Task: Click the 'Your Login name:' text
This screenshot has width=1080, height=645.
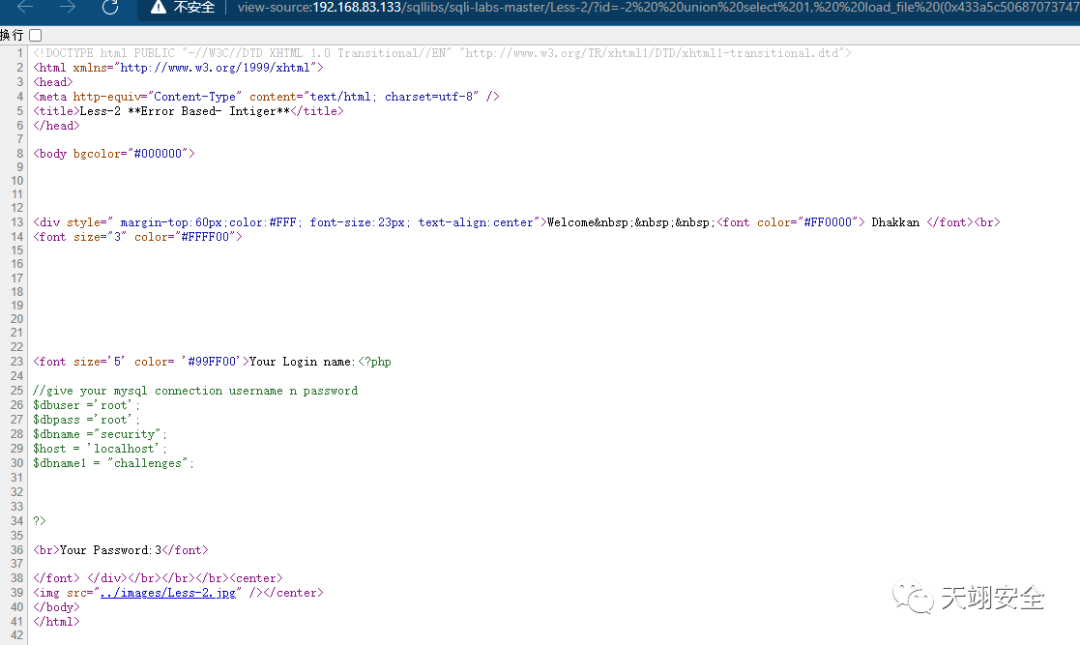Action: 302,362
